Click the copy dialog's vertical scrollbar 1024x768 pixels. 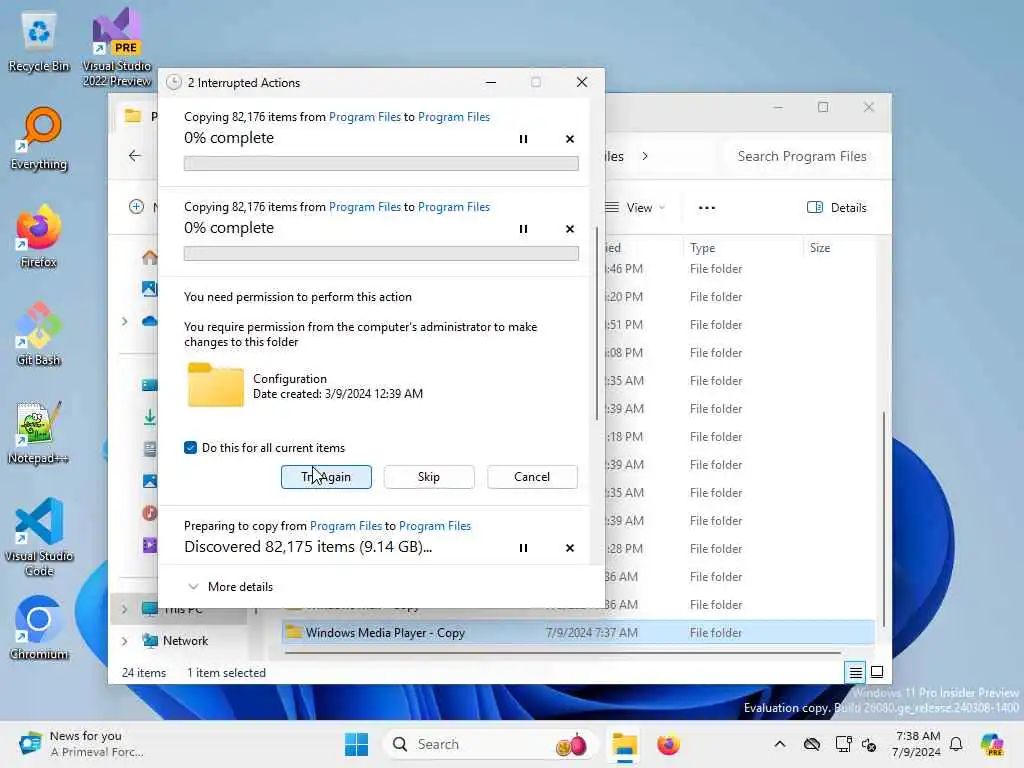pos(596,323)
